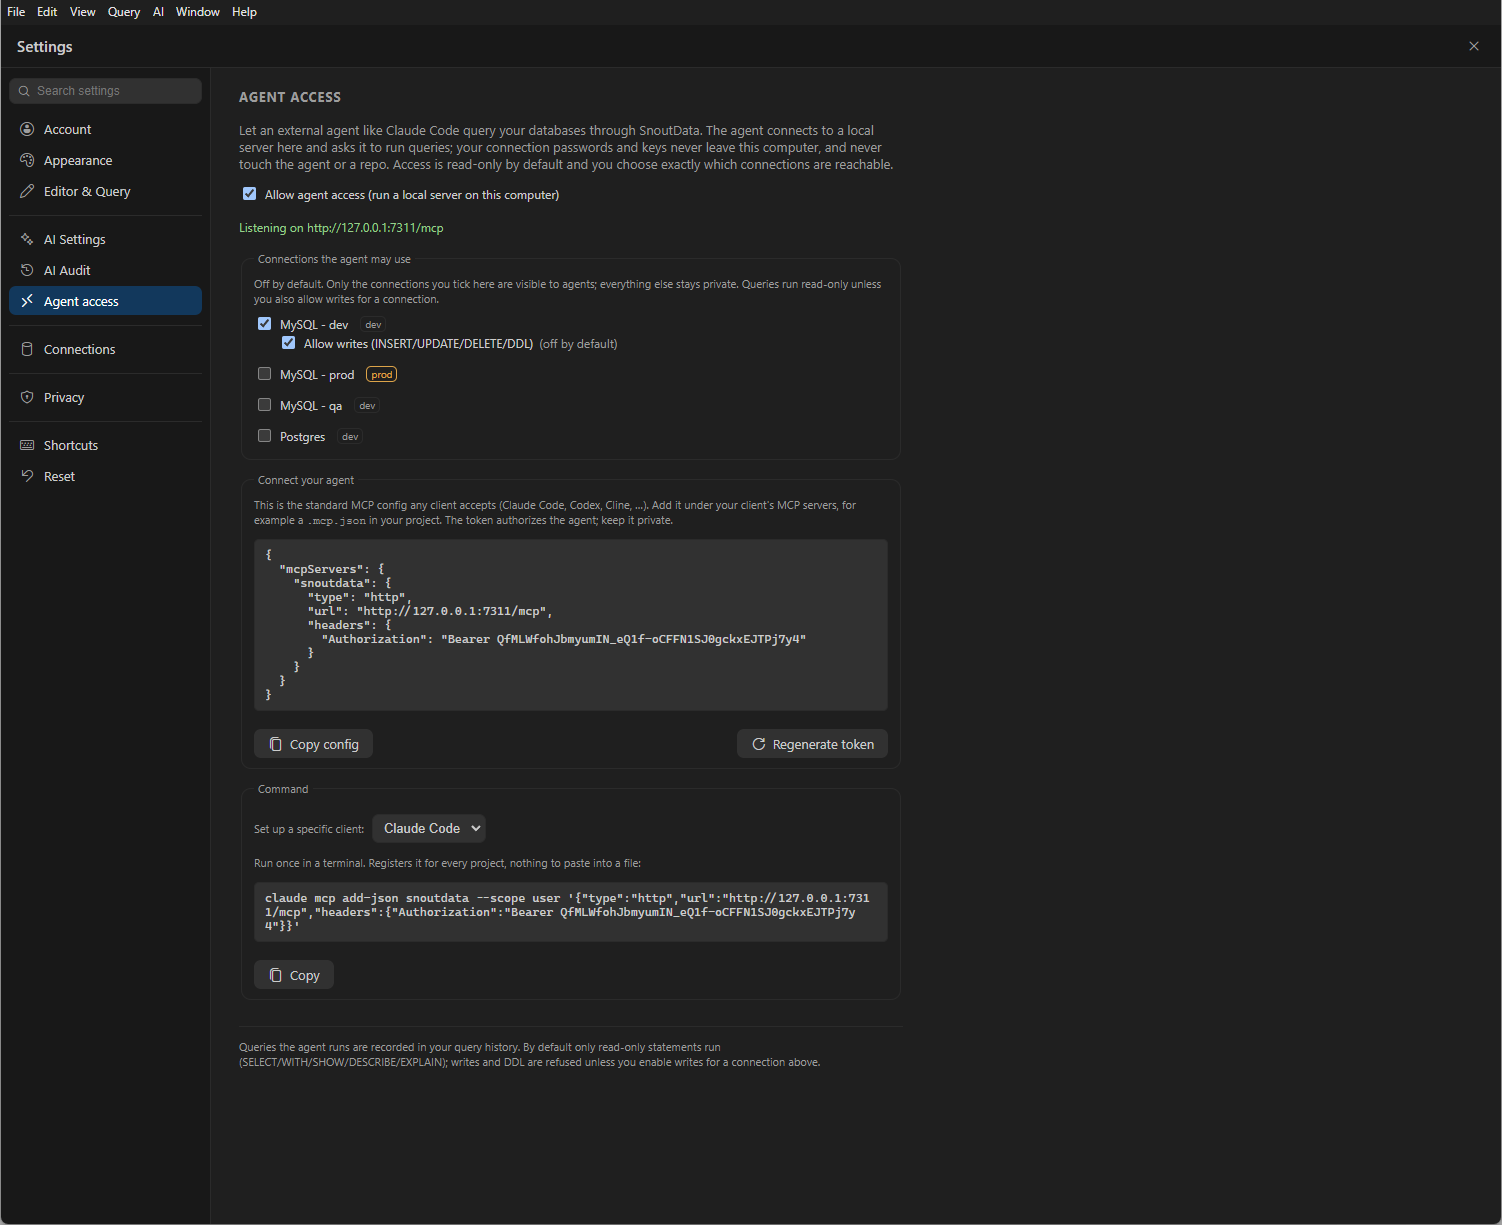Open the Query menu
This screenshot has width=1502, height=1225.
(x=124, y=12)
